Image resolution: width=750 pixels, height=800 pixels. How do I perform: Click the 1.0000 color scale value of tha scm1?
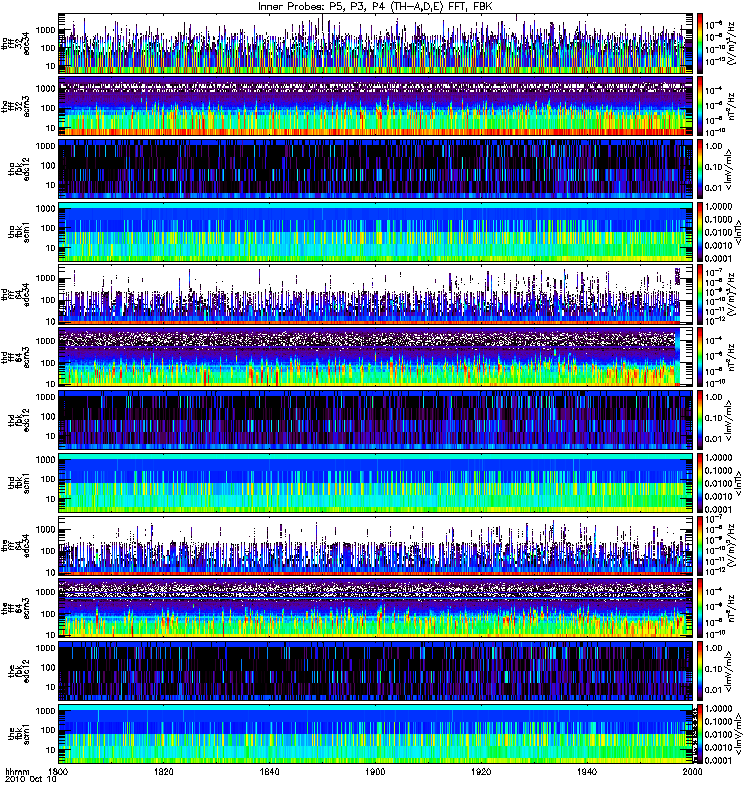pyautogui.click(x=718, y=207)
